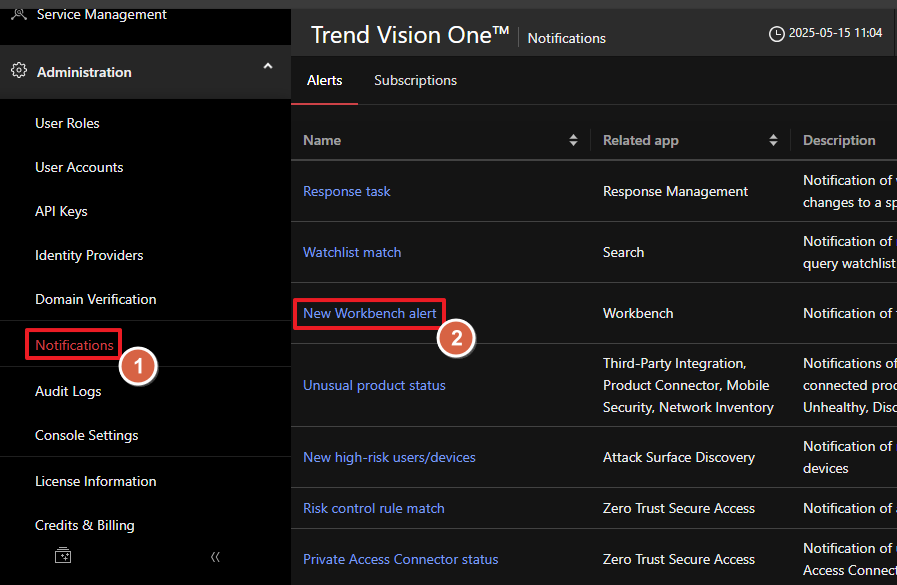Sort the Related app column using its arrows

[773, 140]
